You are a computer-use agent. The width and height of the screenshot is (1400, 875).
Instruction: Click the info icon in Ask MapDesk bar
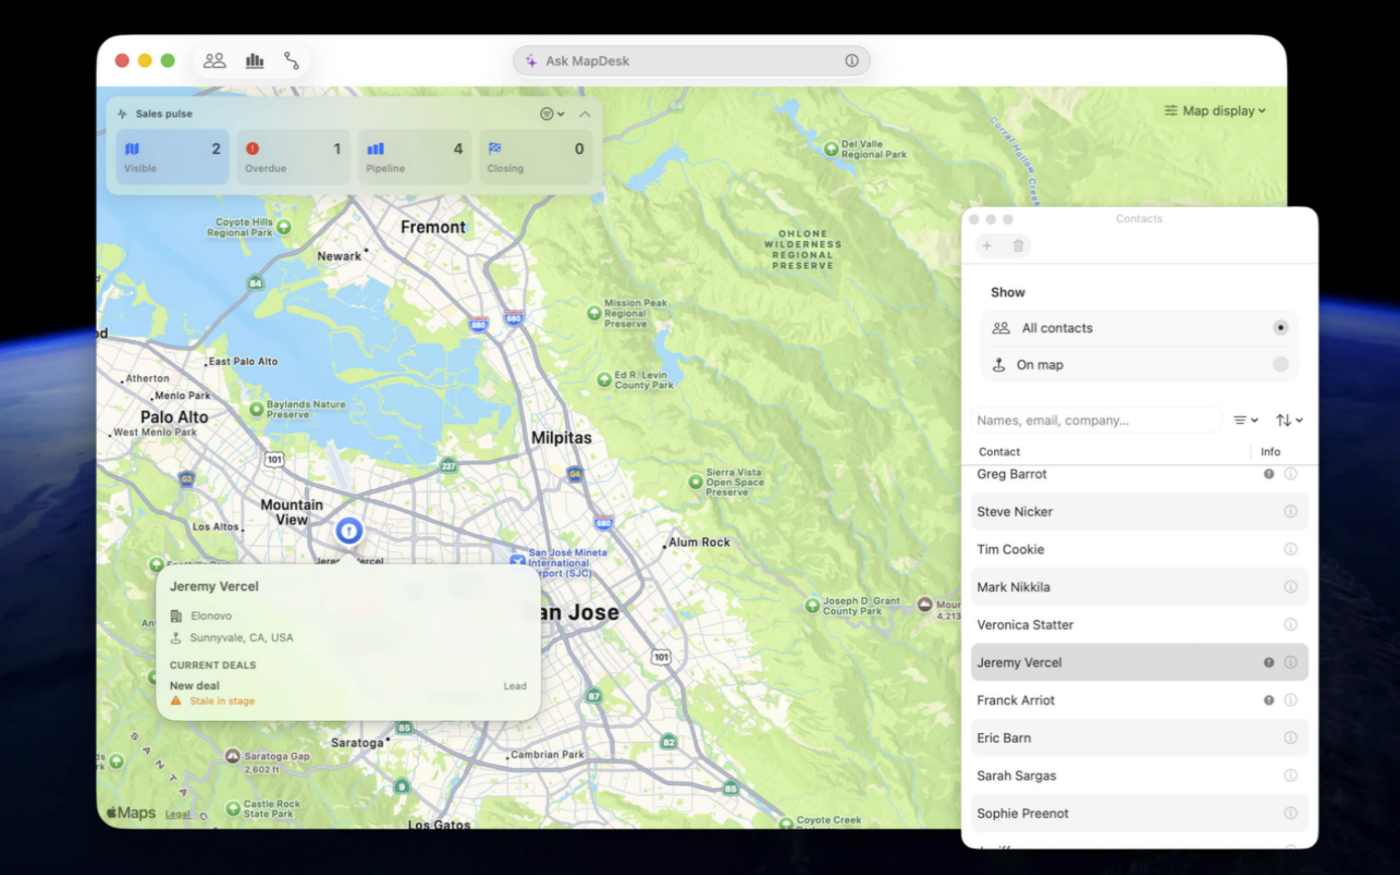click(x=851, y=61)
